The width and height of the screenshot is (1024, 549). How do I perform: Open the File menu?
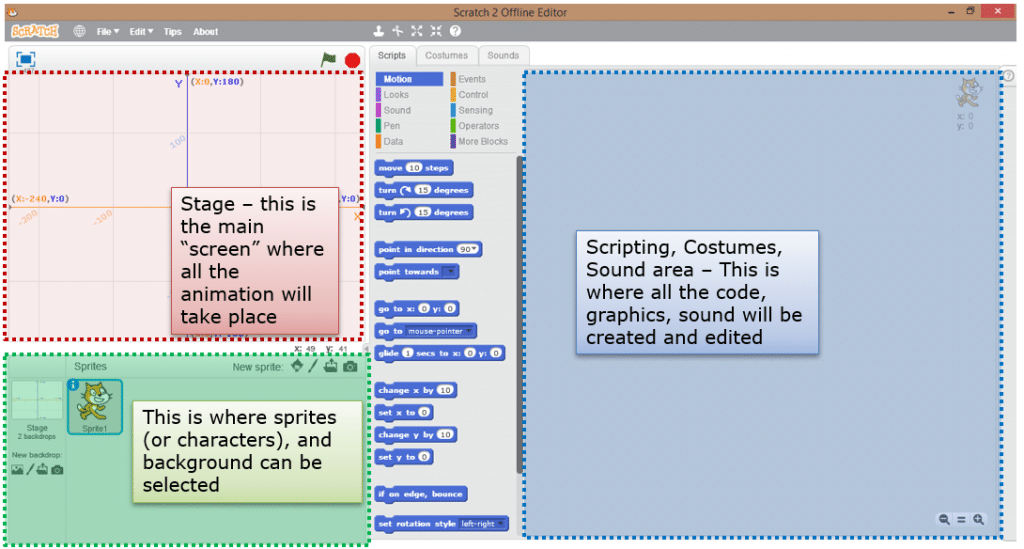coord(108,31)
